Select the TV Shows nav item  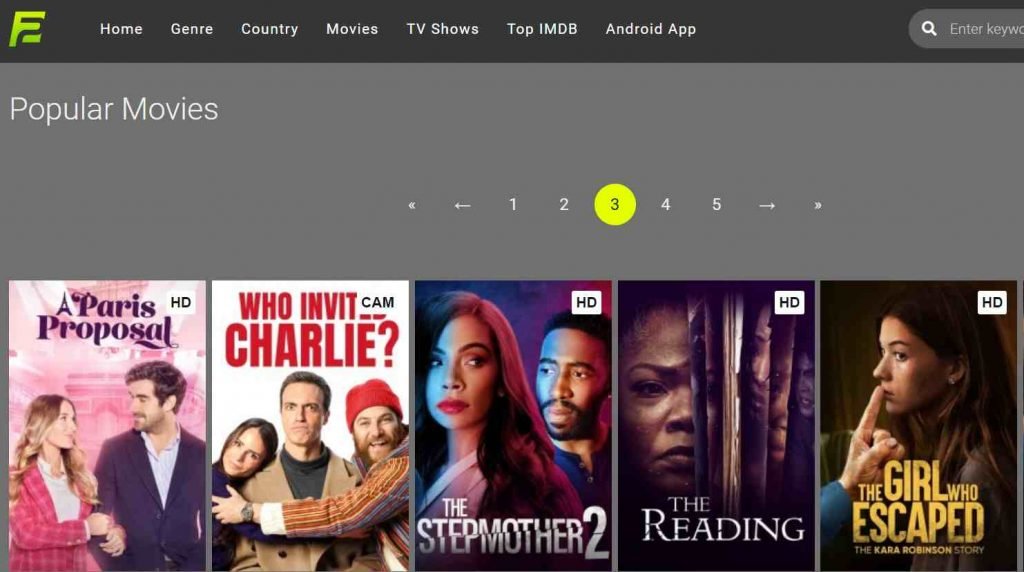point(443,29)
